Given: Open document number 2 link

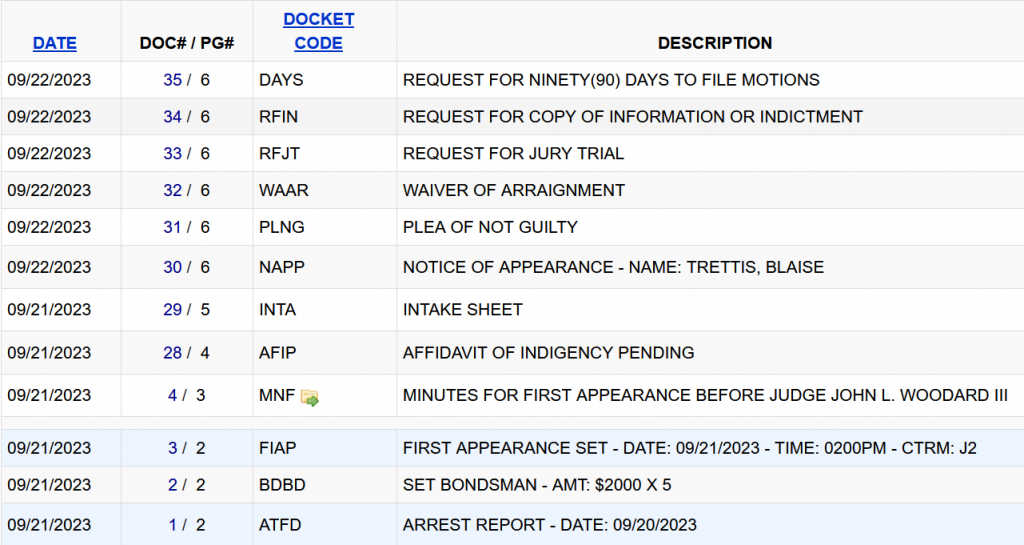Looking at the screenshot, I should pos(173,486).
